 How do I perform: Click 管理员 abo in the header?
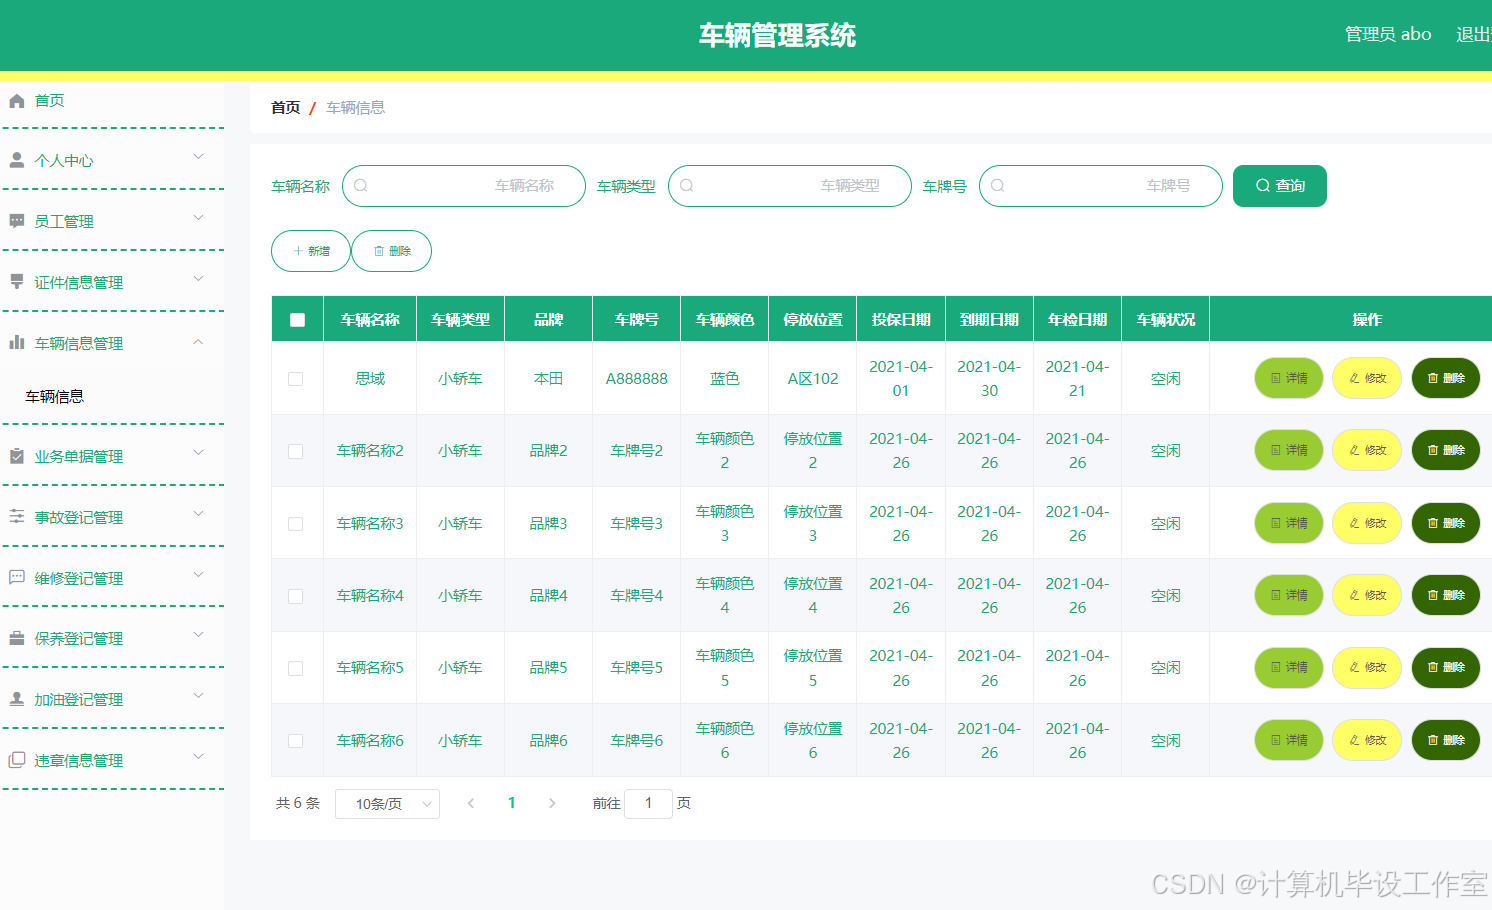[x=1388, y=34]
